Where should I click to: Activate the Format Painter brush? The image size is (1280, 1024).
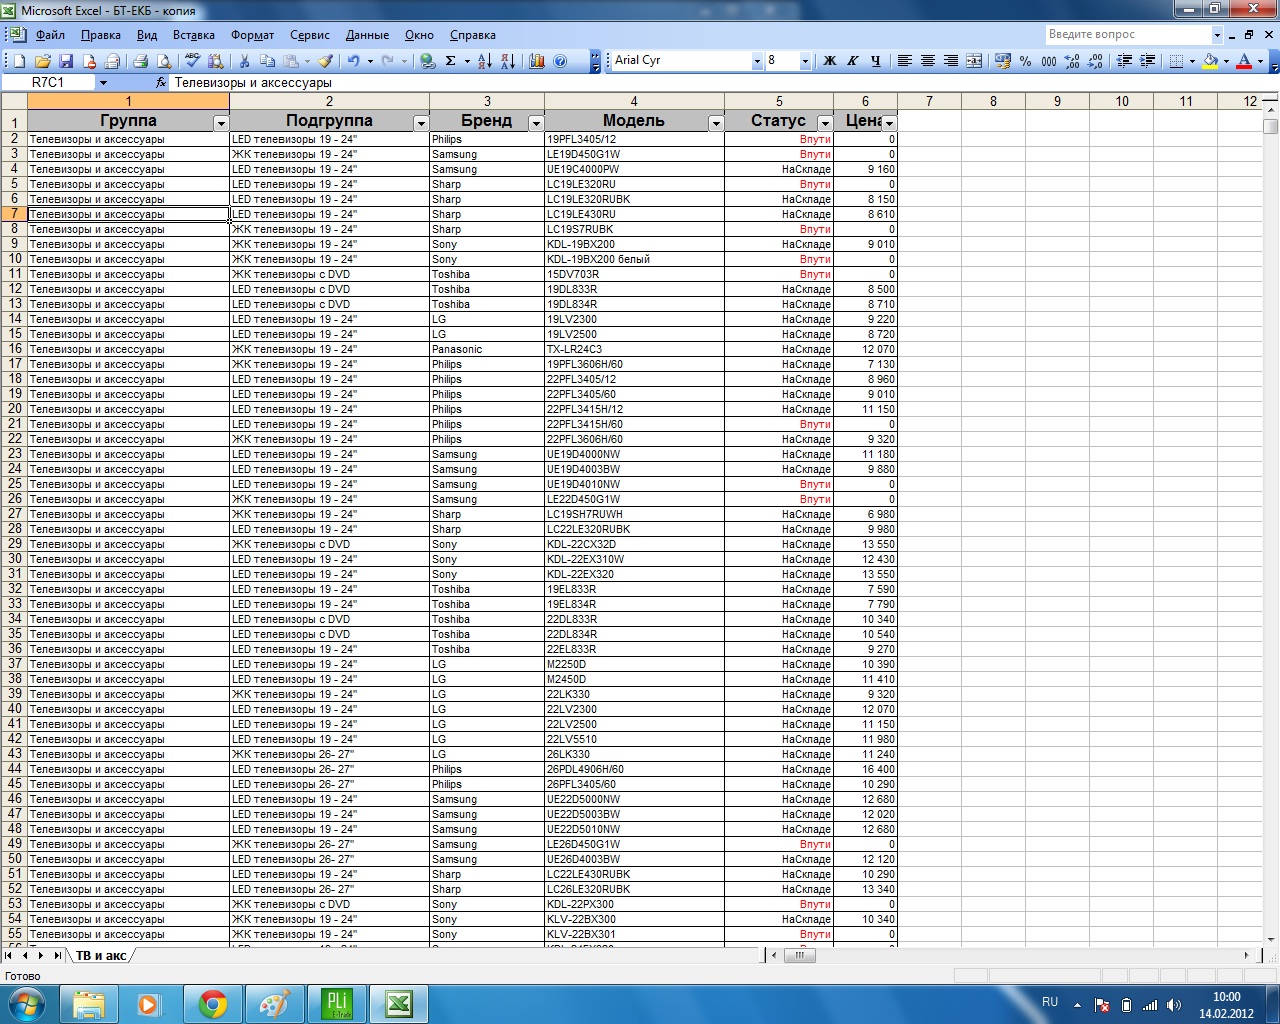(325, 61)
